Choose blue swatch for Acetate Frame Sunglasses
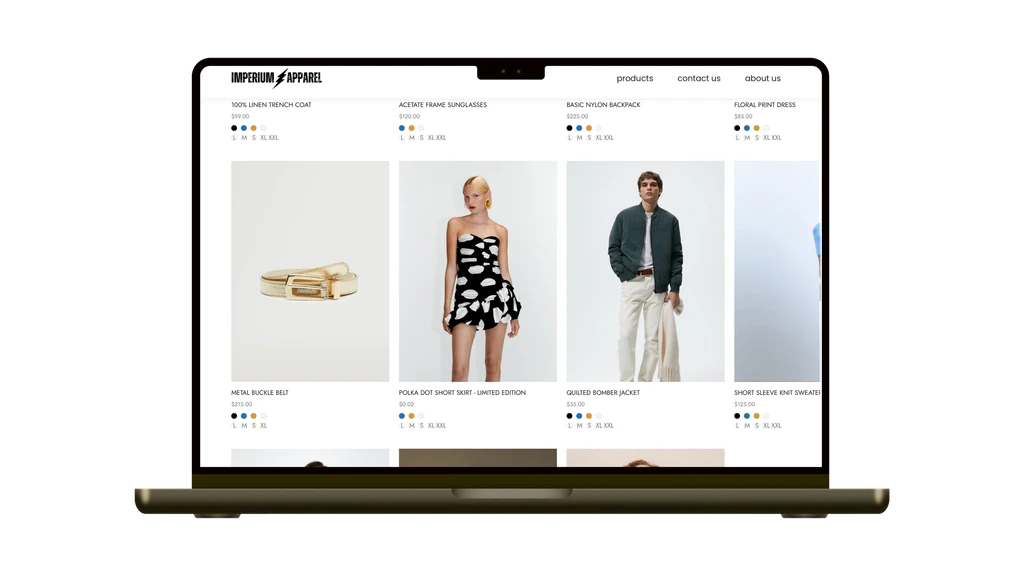This screenshot has width=1024, height=576. point(402,128)
